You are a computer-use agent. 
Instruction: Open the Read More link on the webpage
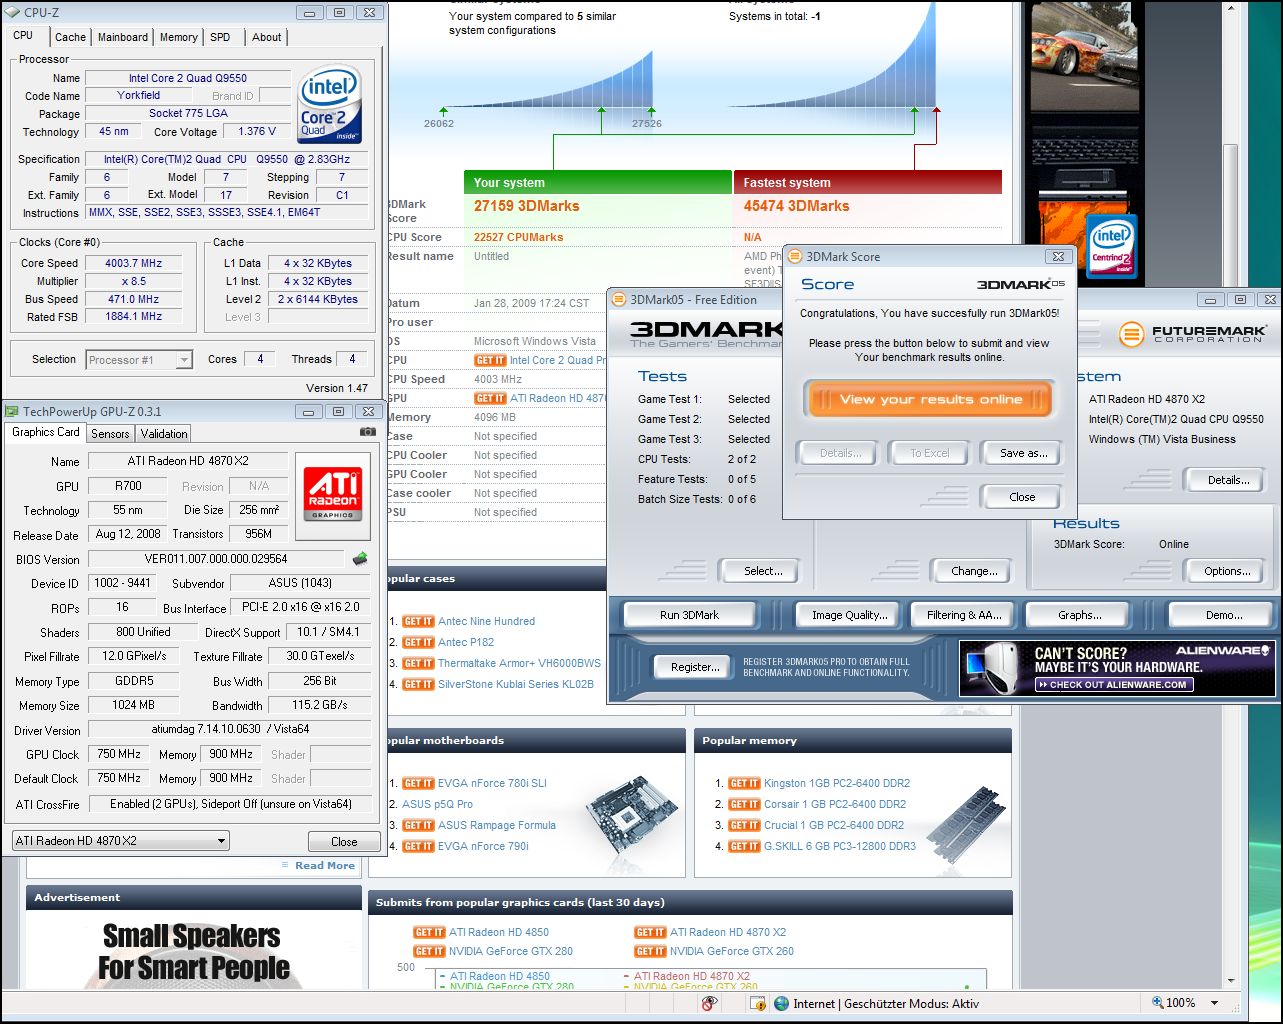point(325,866)
